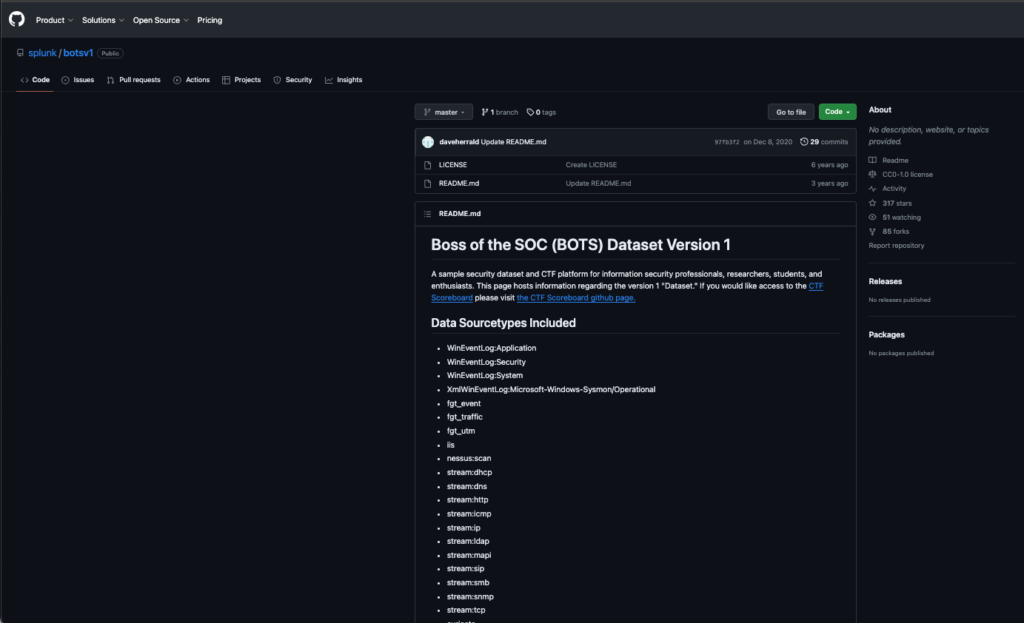Follow the CTF Scoreboard github page link
The width and height of the screenshot is (1024, 623).
(575, 297)
